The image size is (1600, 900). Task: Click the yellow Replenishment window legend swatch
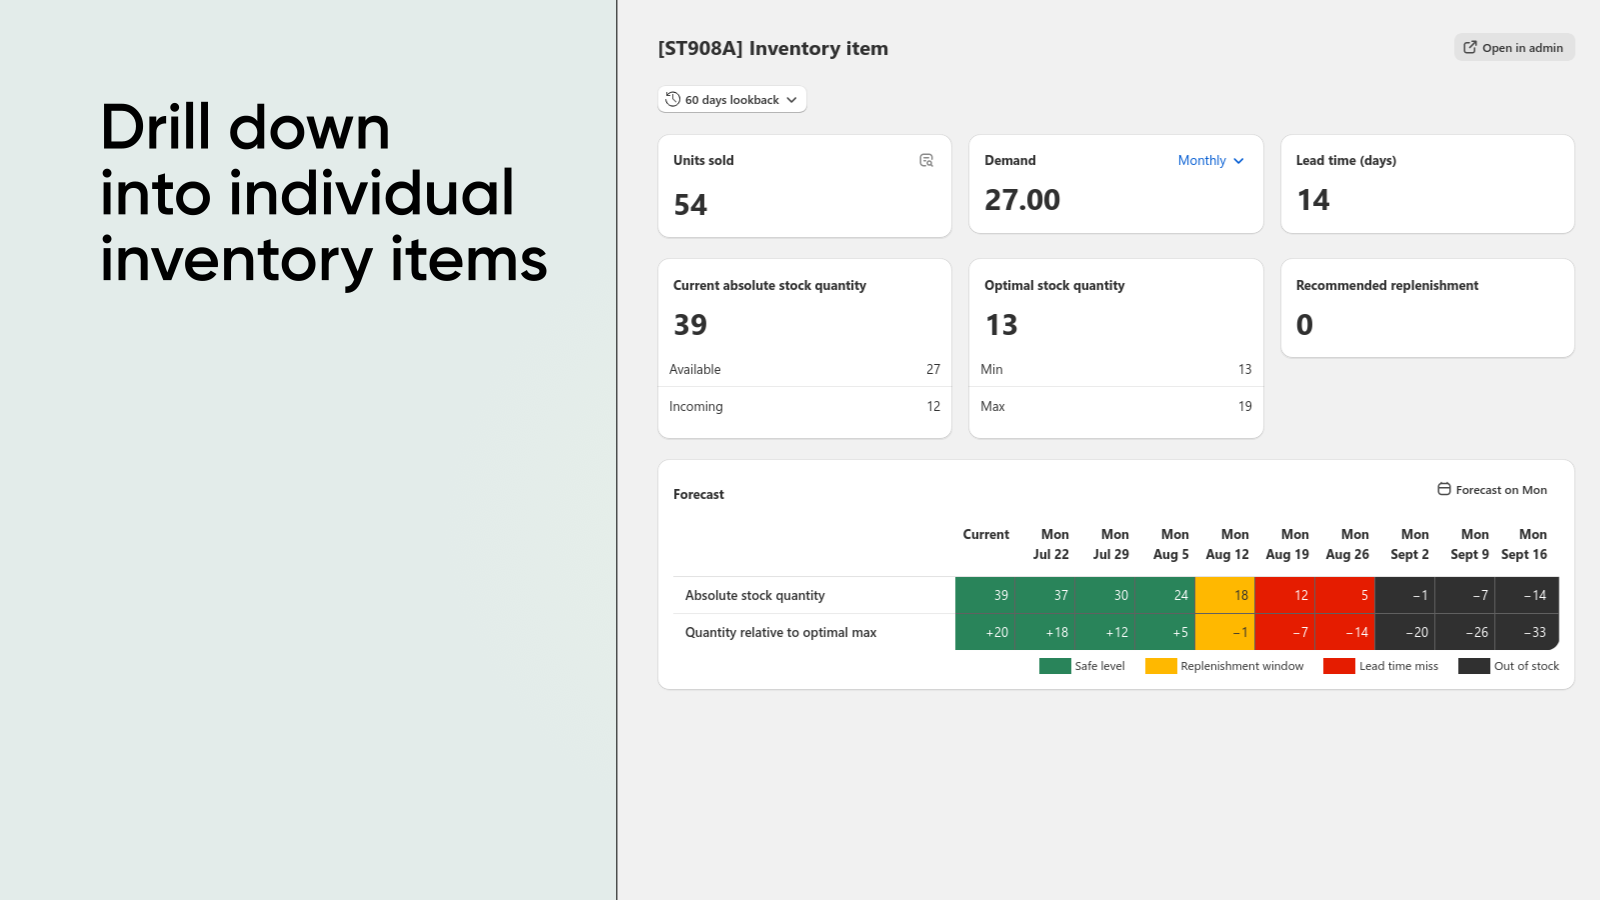(1161, 666)
